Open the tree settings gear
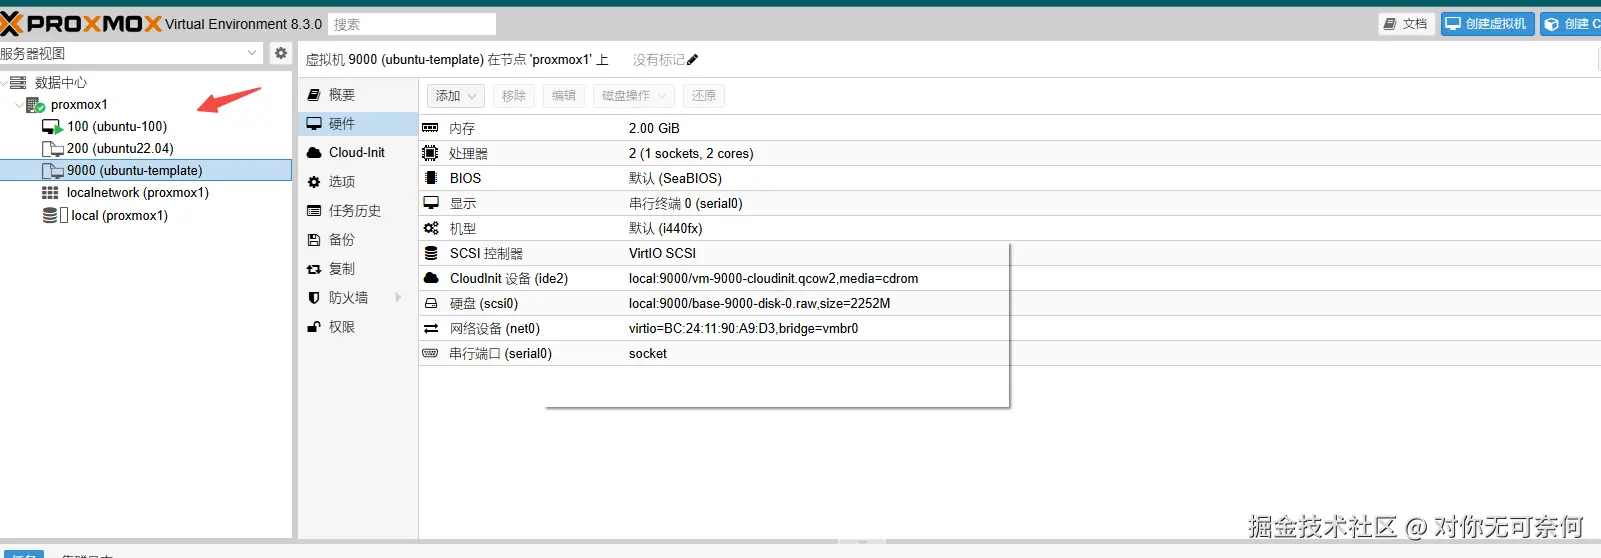 (x=281, y=53)
